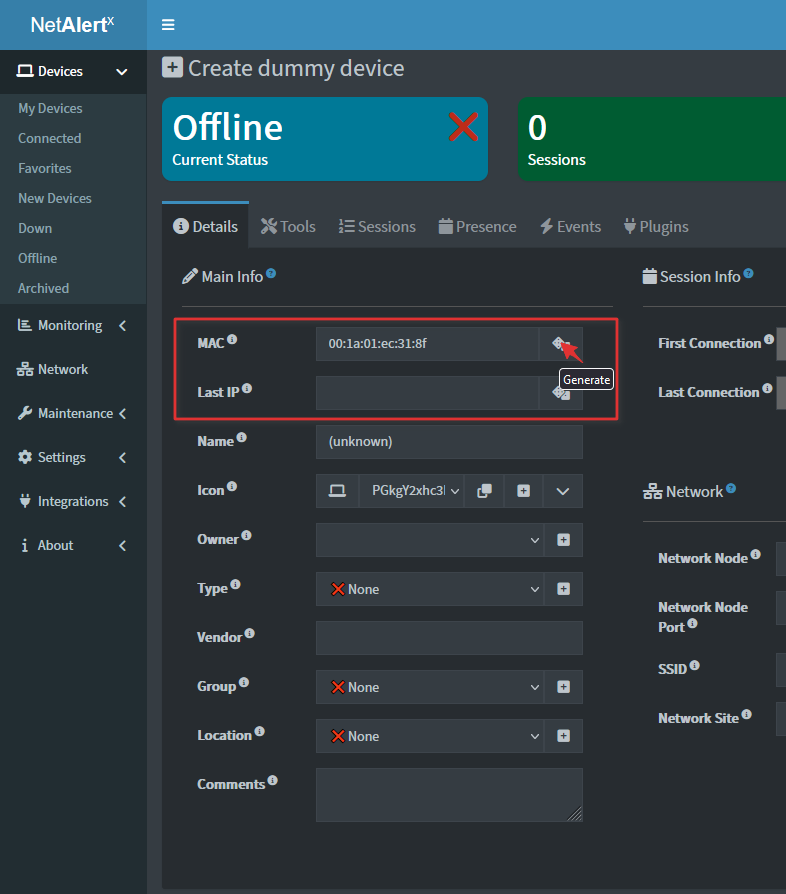Open the Location dropdown
786x894 pixels.
pyautogui.click(x=429, y=736)
